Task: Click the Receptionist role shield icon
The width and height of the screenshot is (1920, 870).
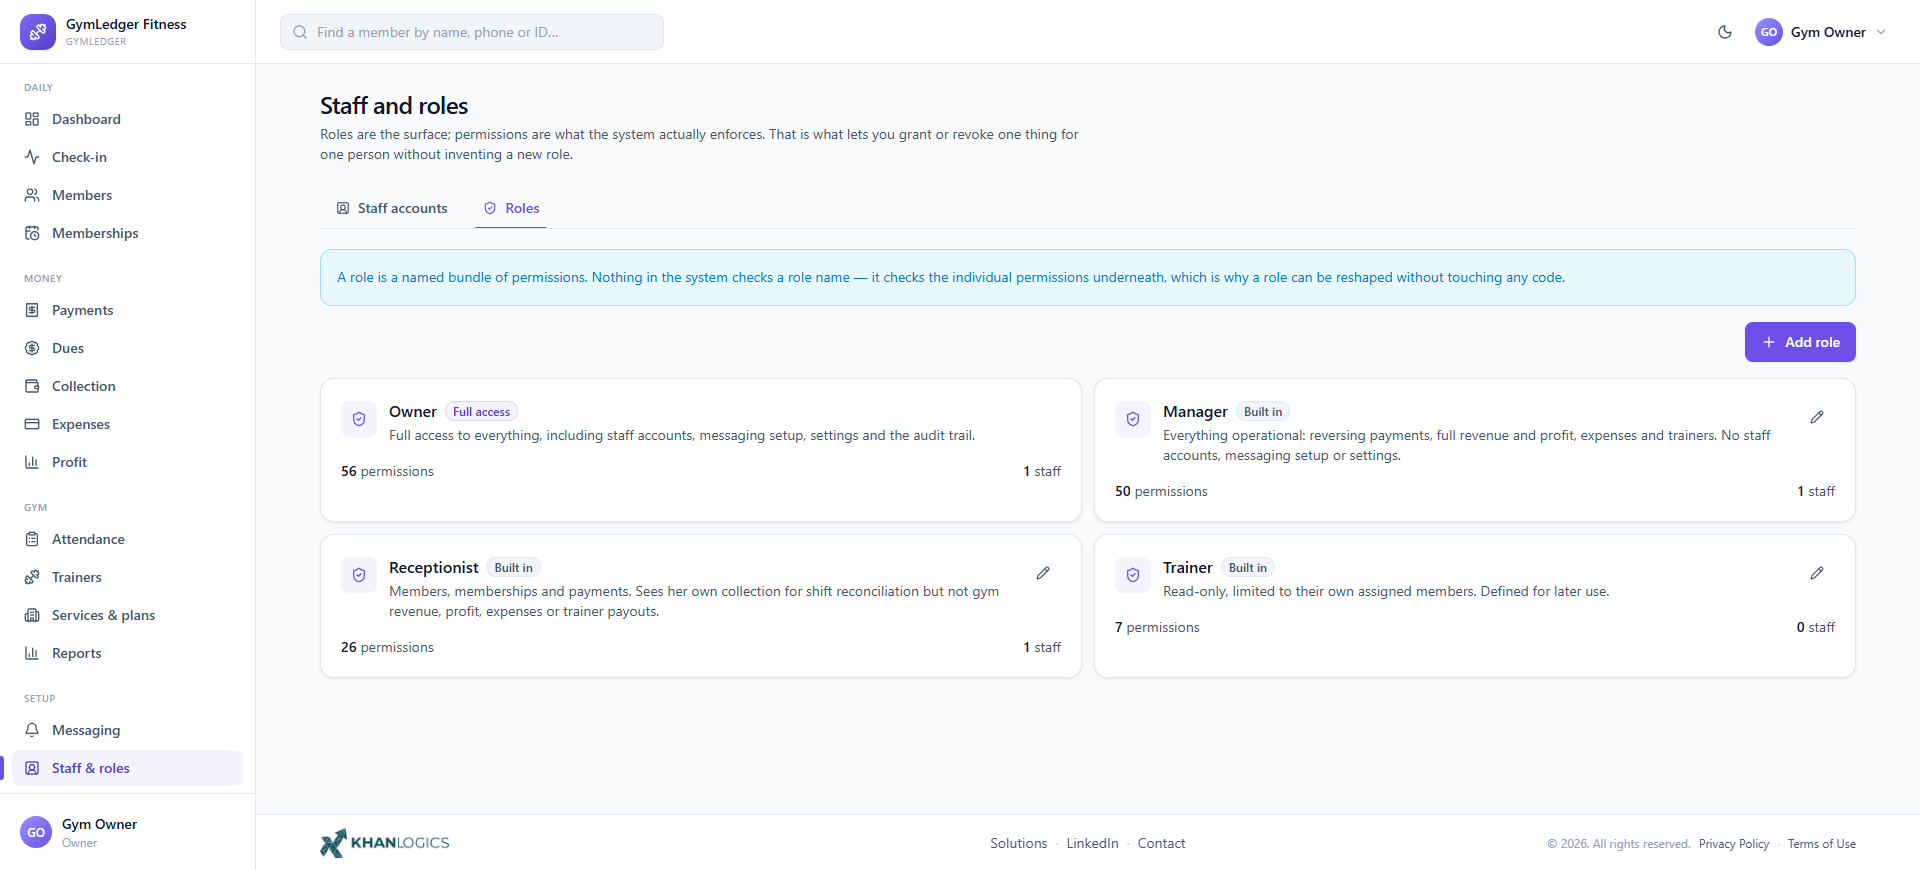Action: coord(359,575)
